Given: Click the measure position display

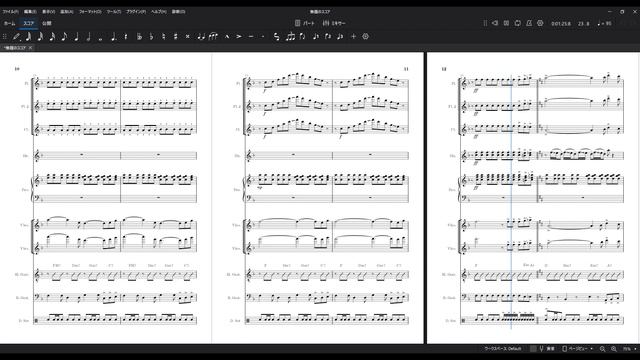Looking at the screenshot, I should [x=584, y=24].
